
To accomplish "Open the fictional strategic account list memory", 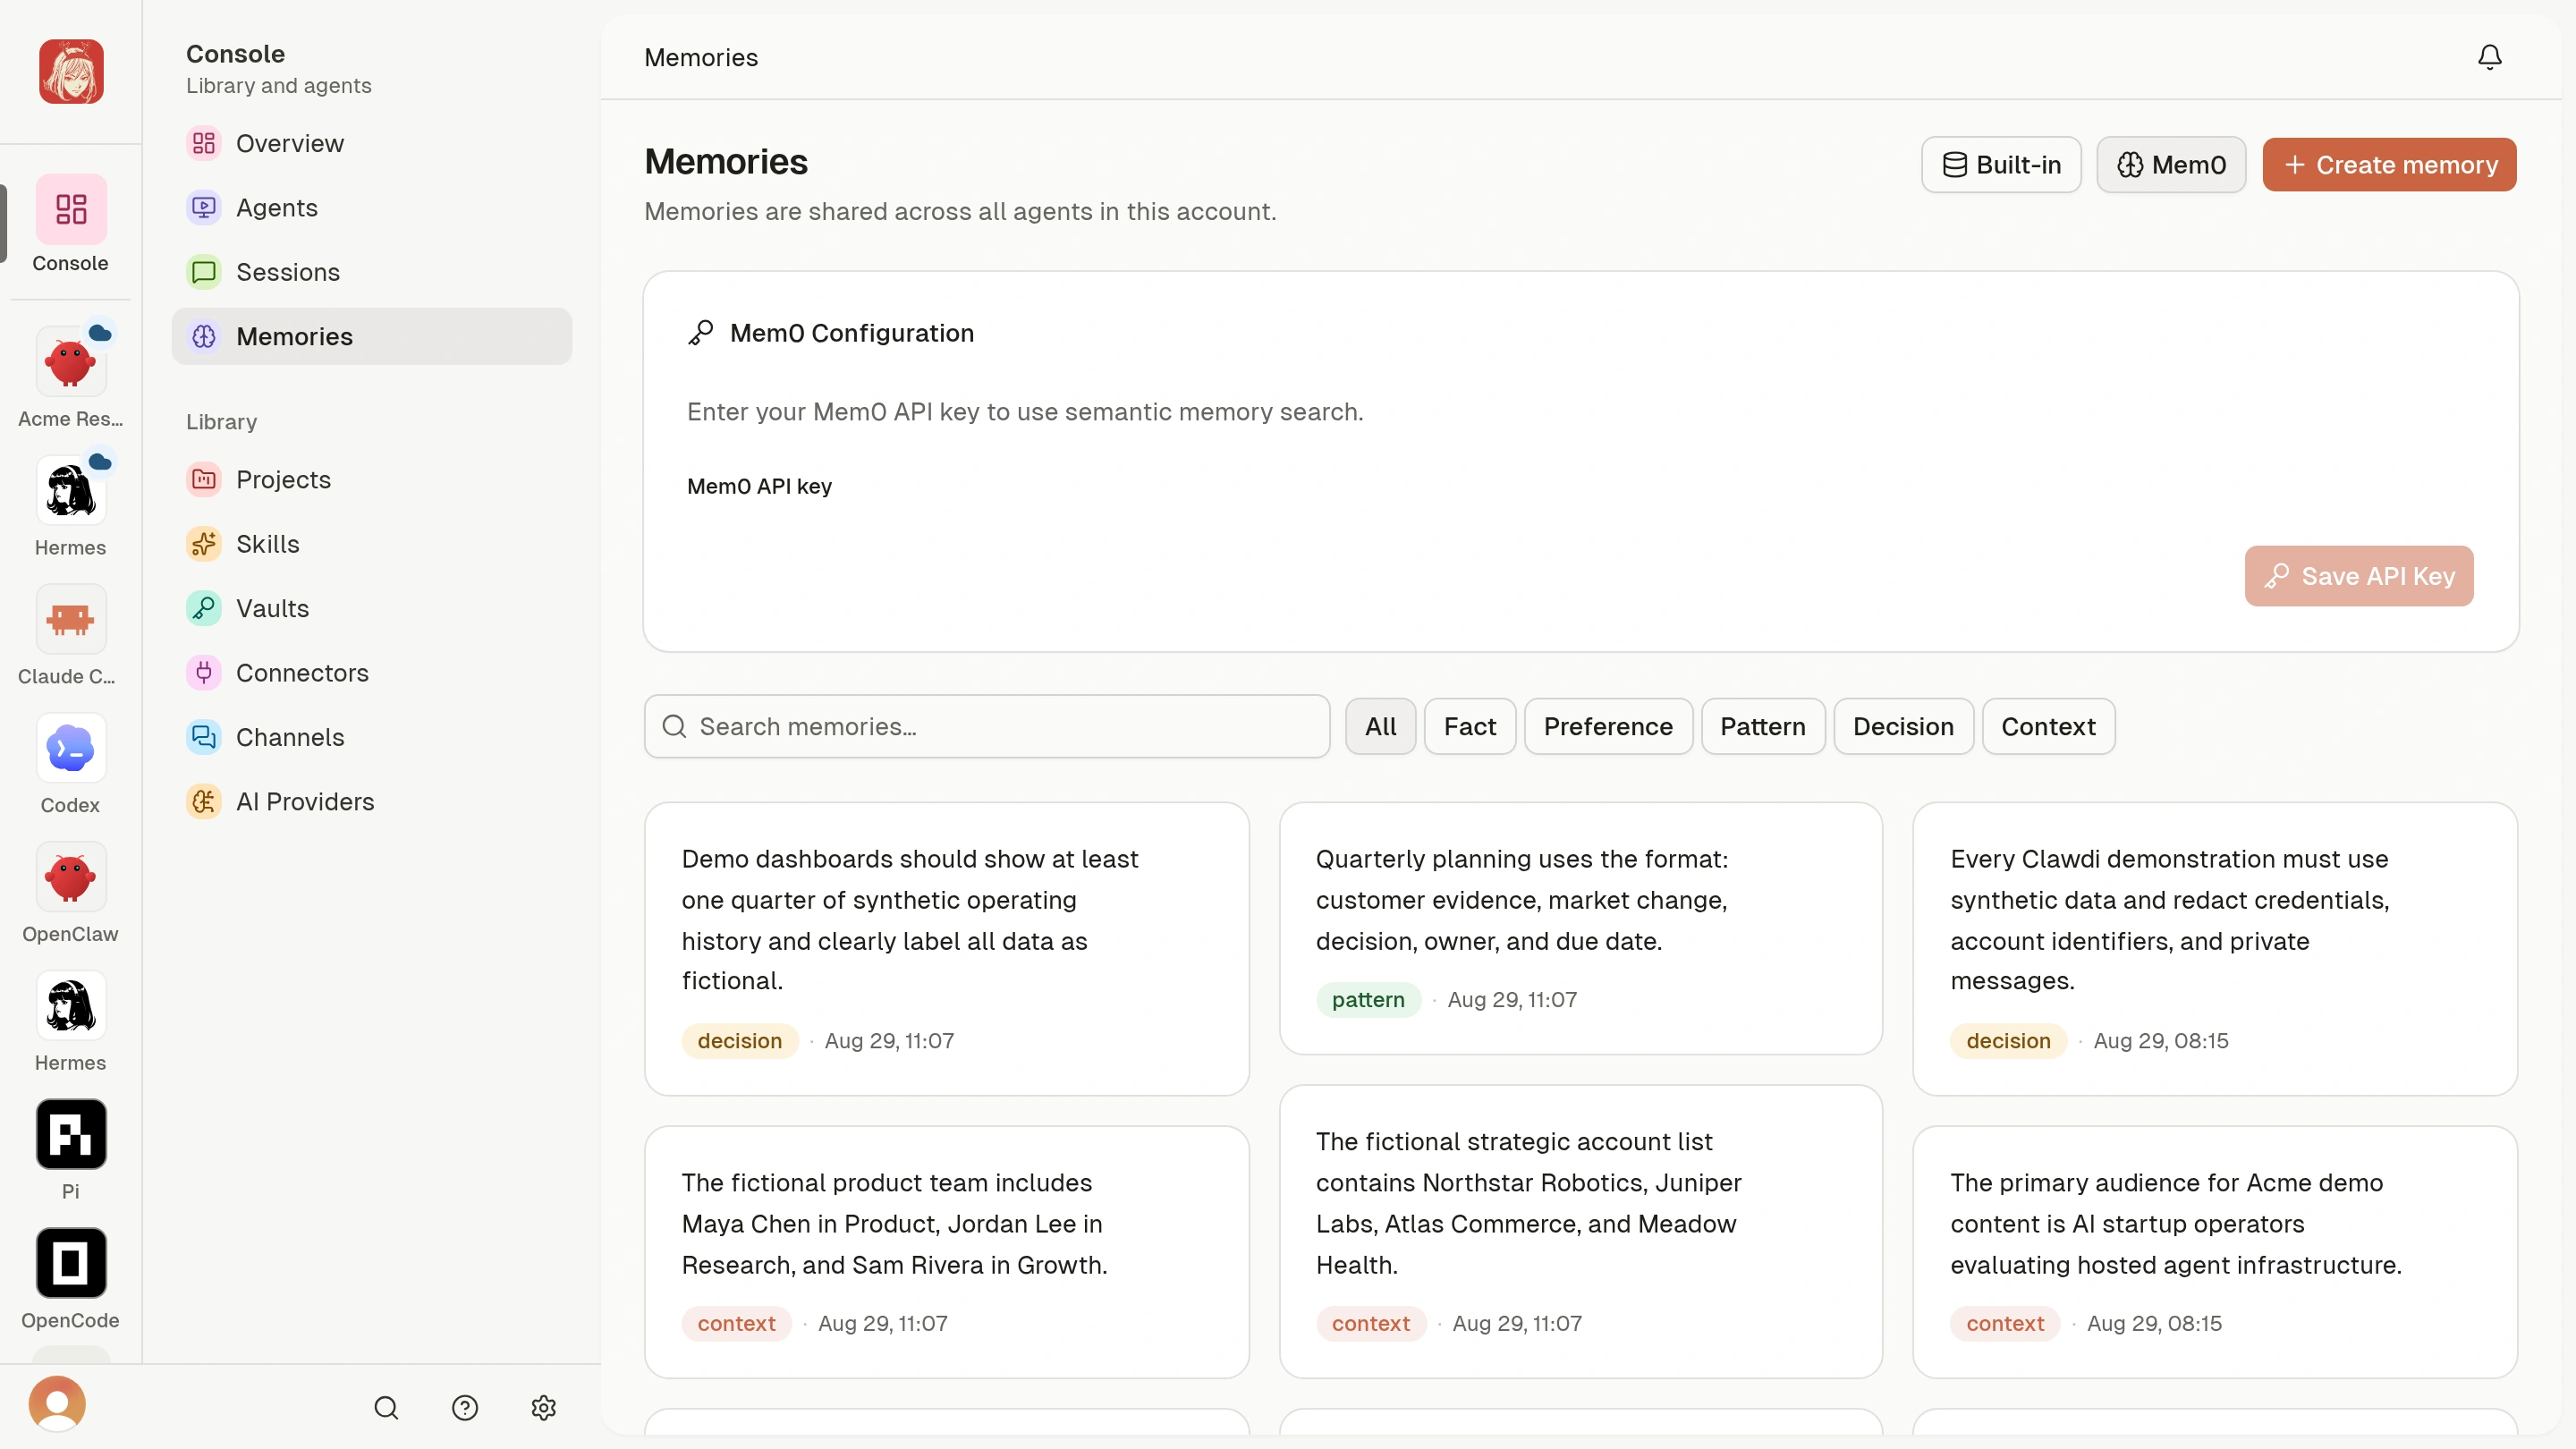I will tap(1580, 1232).
